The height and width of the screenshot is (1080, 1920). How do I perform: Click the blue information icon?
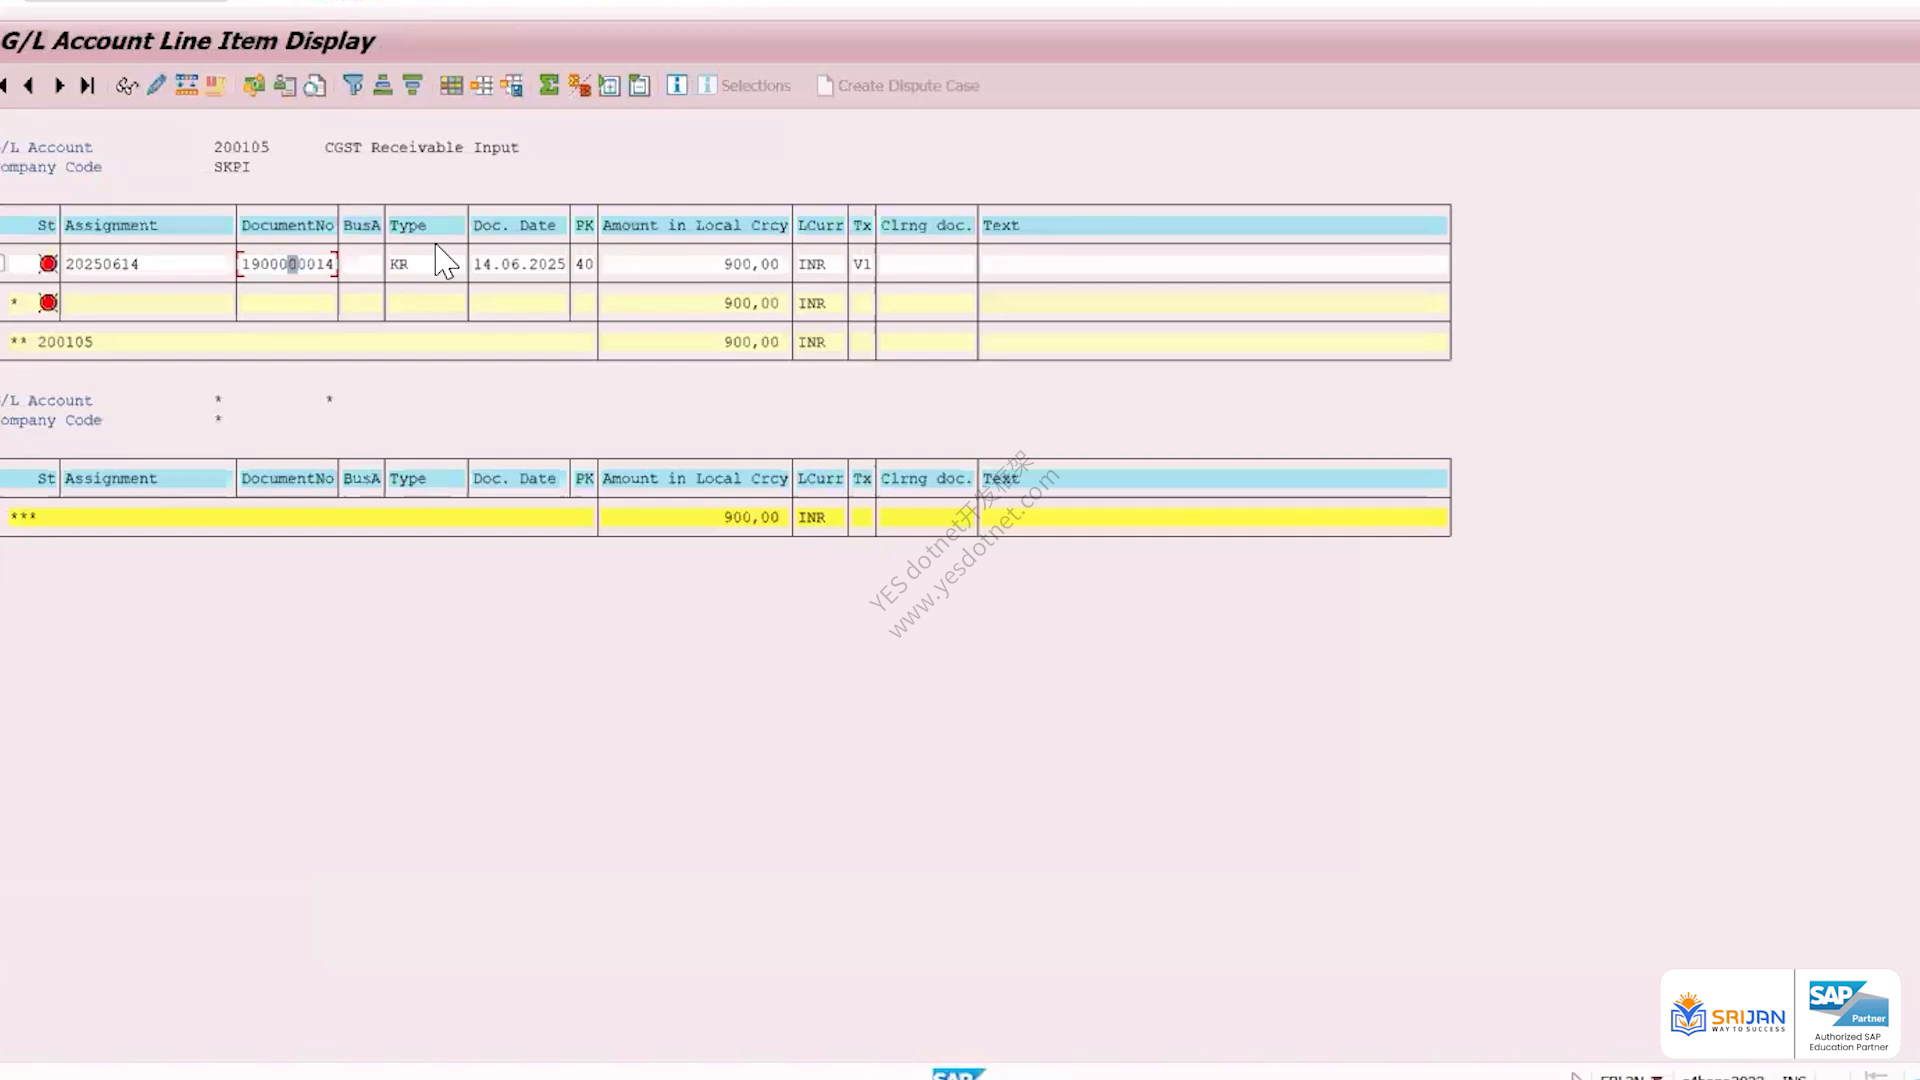click(677, 86)
